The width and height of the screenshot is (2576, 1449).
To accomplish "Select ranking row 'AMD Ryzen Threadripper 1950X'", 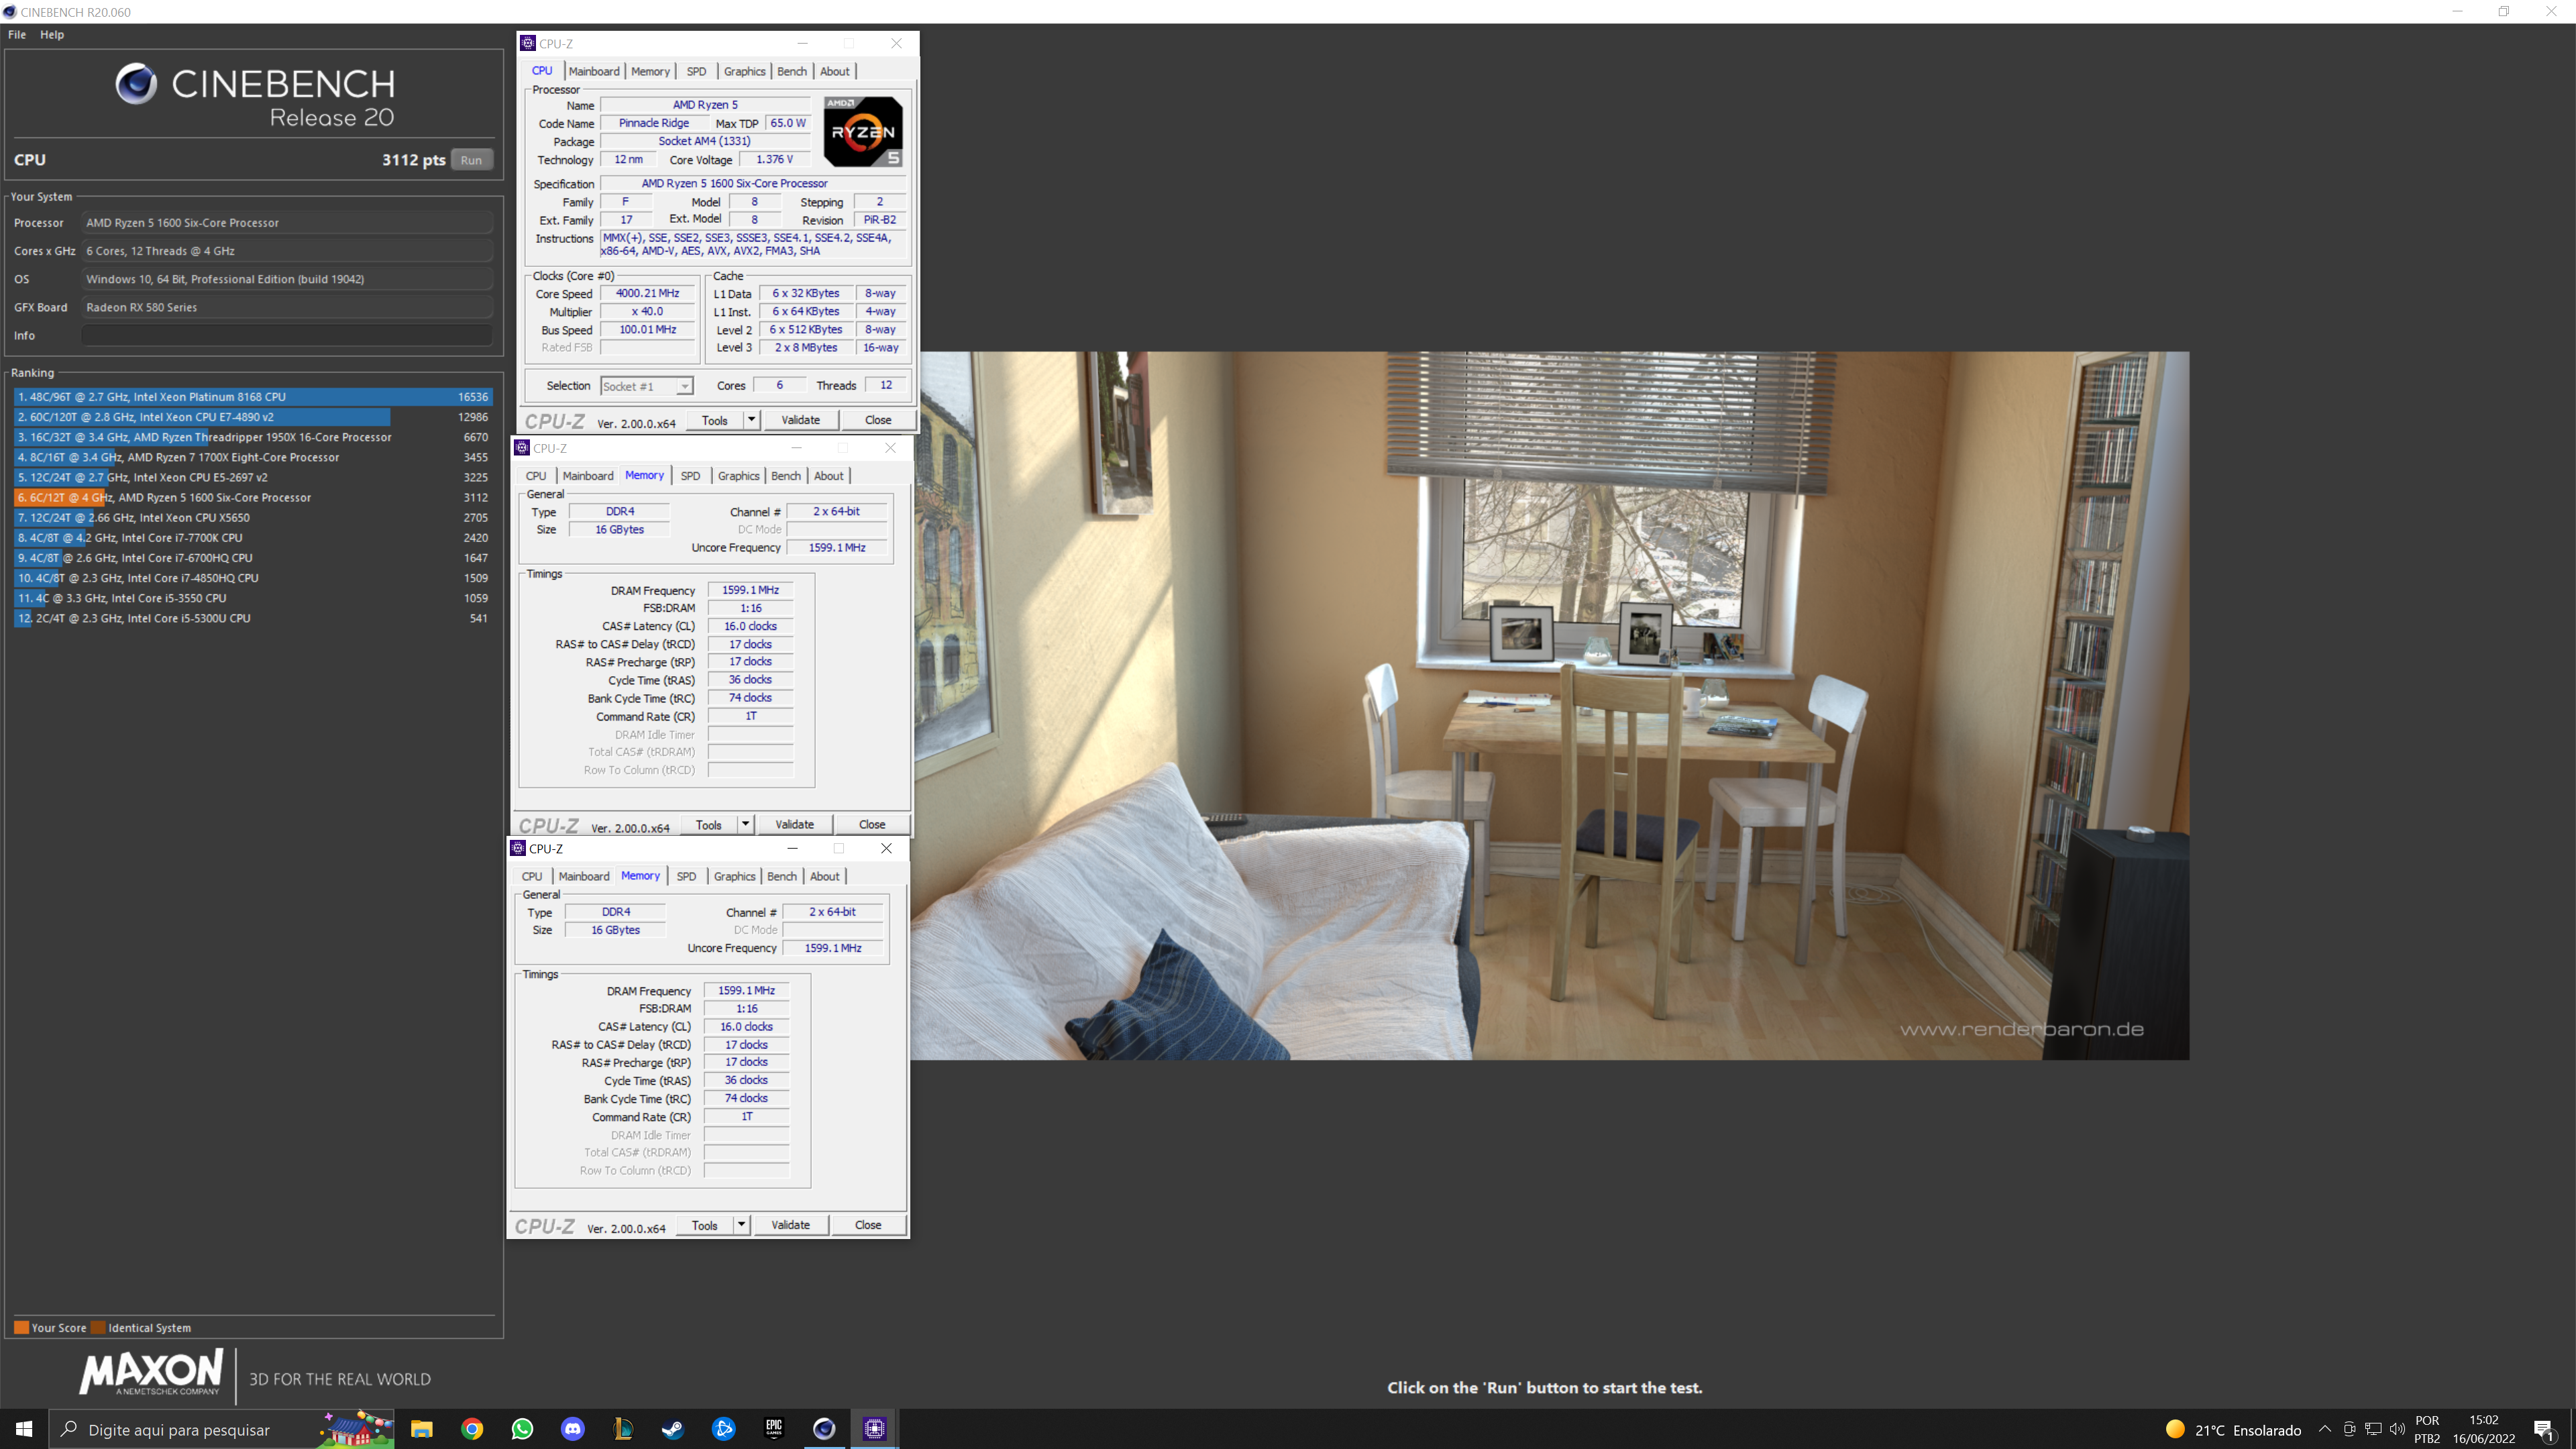I will (x=253, y=437).
